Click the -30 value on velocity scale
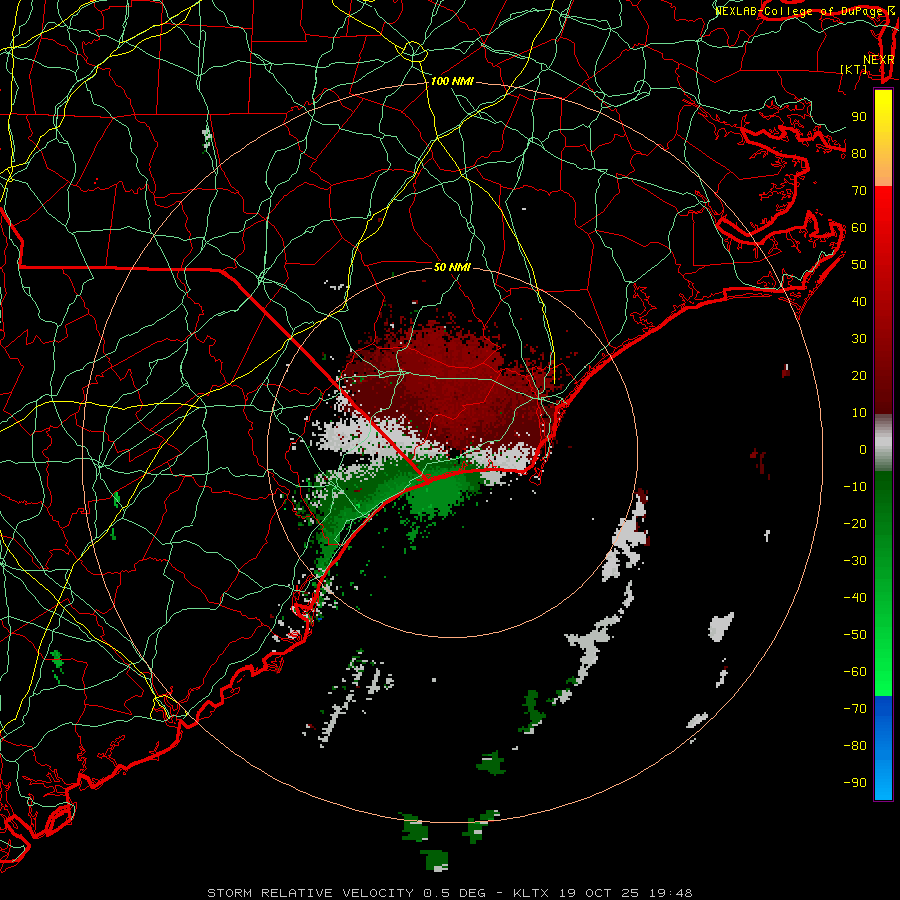 [x=855, y=561]
